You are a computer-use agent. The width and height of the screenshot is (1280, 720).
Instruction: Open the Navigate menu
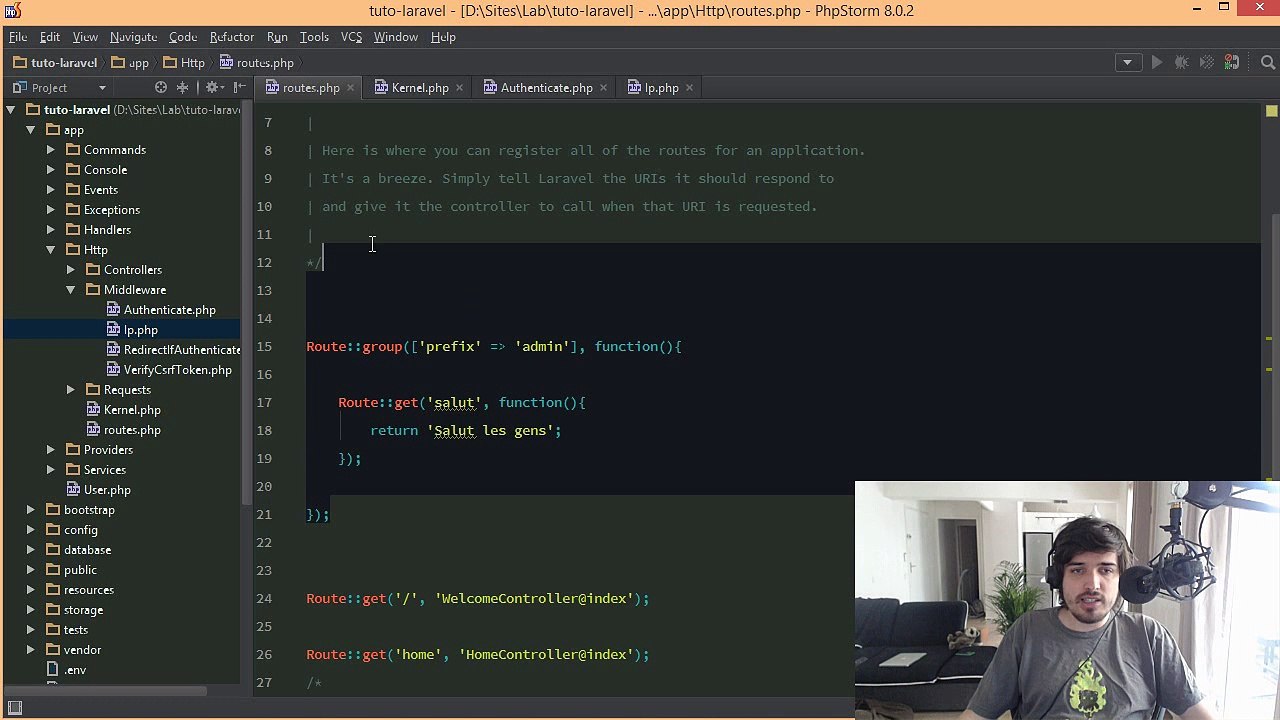pyautogui.click(x=133, y=37)
